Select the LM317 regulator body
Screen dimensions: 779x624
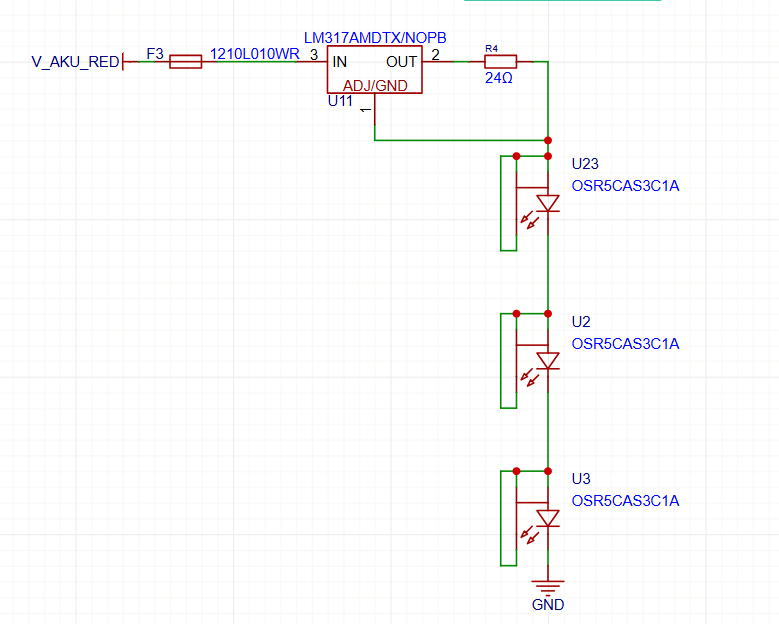[375, 70]
